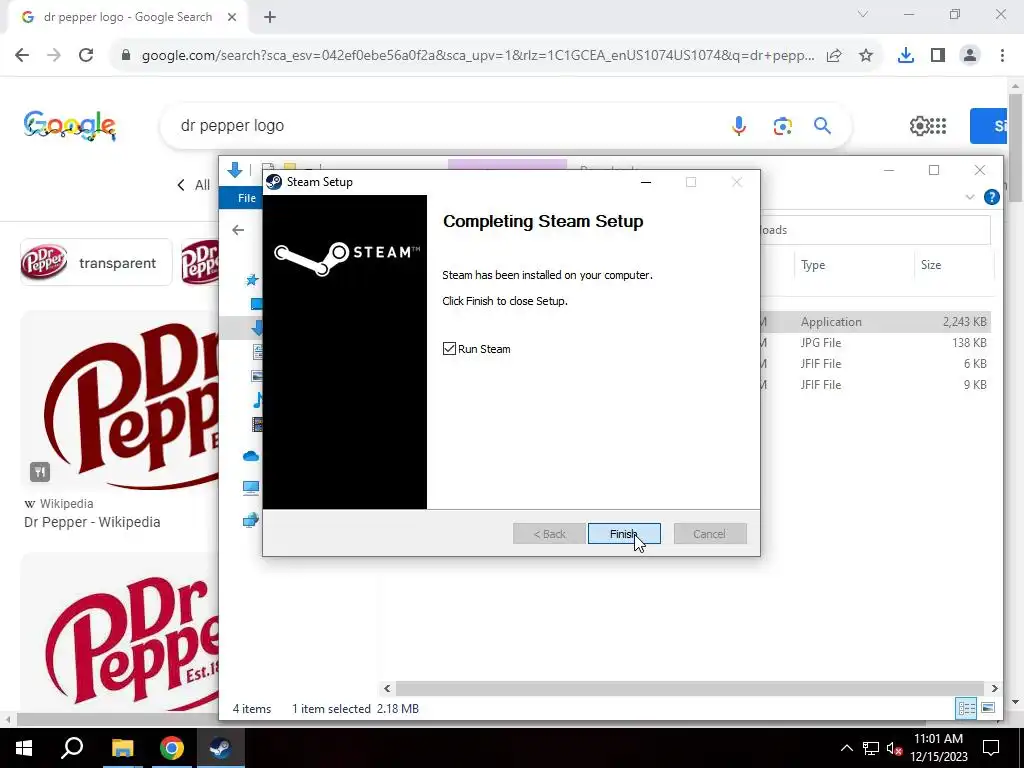Search by voice microphone icon
Image resolution: width=1024 pixels, height=768 pixels.
(x=739, y=125)
